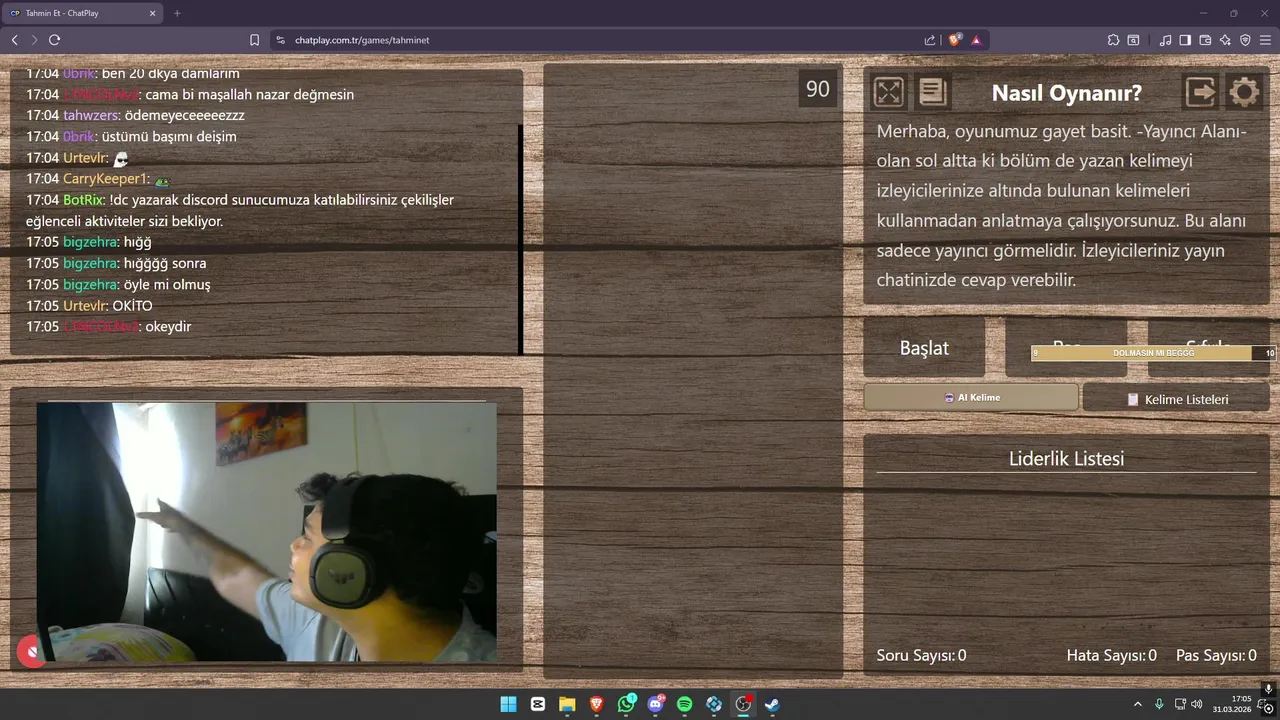
Task: Open File Explorer from the taskbar
Action: (x=567, y=704)
